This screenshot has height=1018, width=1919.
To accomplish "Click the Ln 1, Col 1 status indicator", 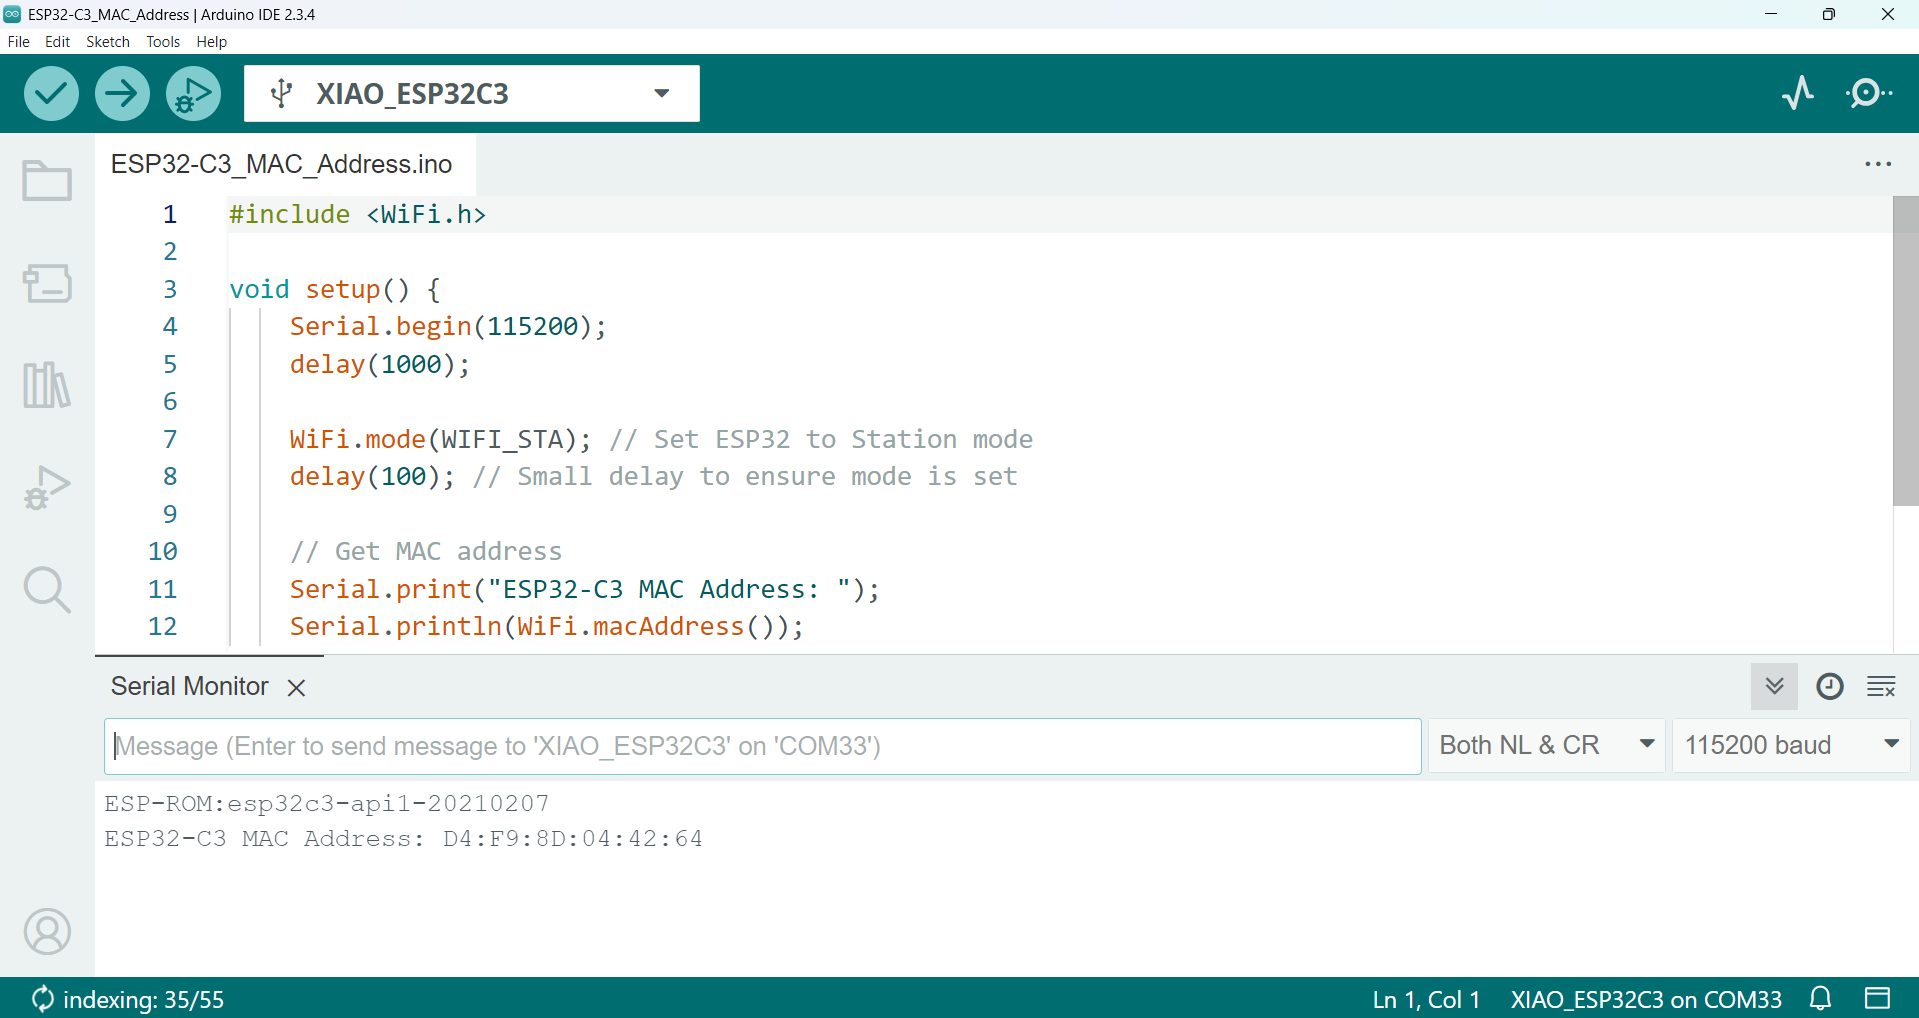I will [1426, 999].
